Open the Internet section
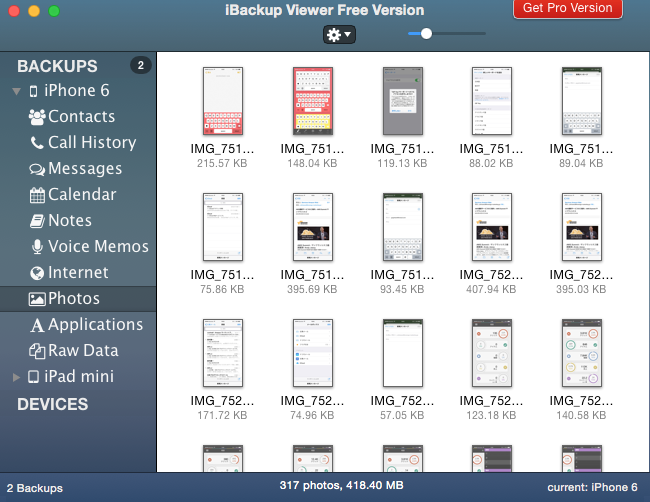 coord(78,273)
